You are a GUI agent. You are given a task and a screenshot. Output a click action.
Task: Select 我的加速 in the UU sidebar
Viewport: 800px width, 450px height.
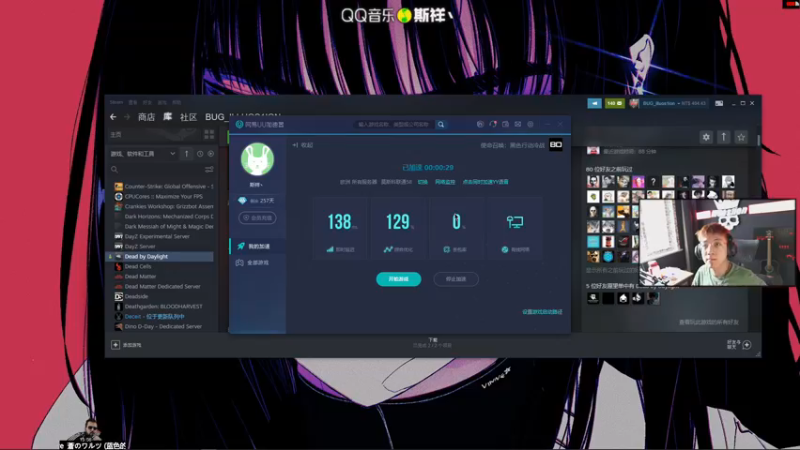click(258, 246)
